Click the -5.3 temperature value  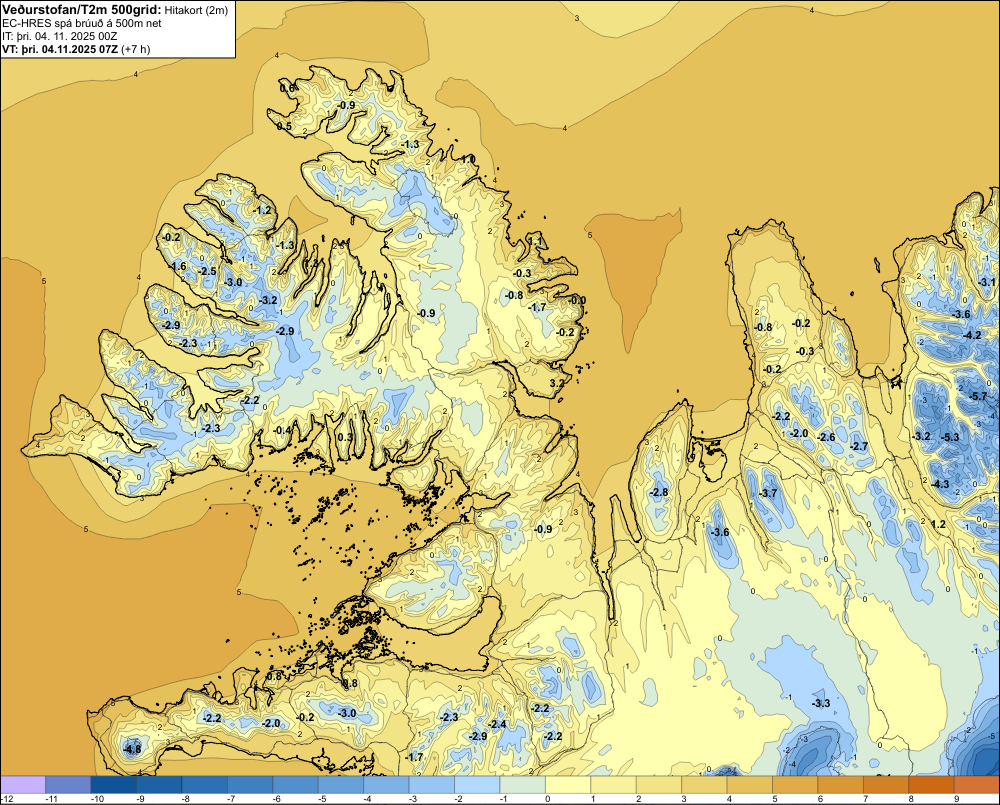coord(950,437)
